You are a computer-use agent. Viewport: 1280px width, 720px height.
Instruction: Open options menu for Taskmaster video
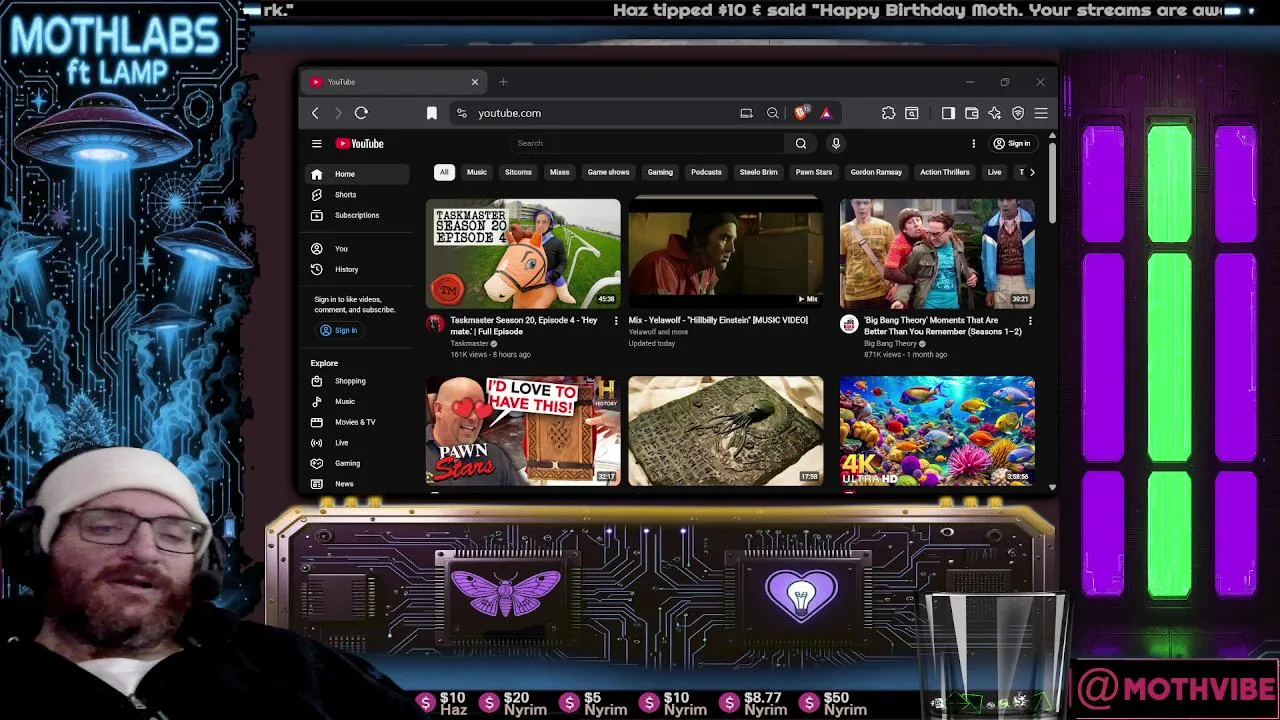coord(615,321)
